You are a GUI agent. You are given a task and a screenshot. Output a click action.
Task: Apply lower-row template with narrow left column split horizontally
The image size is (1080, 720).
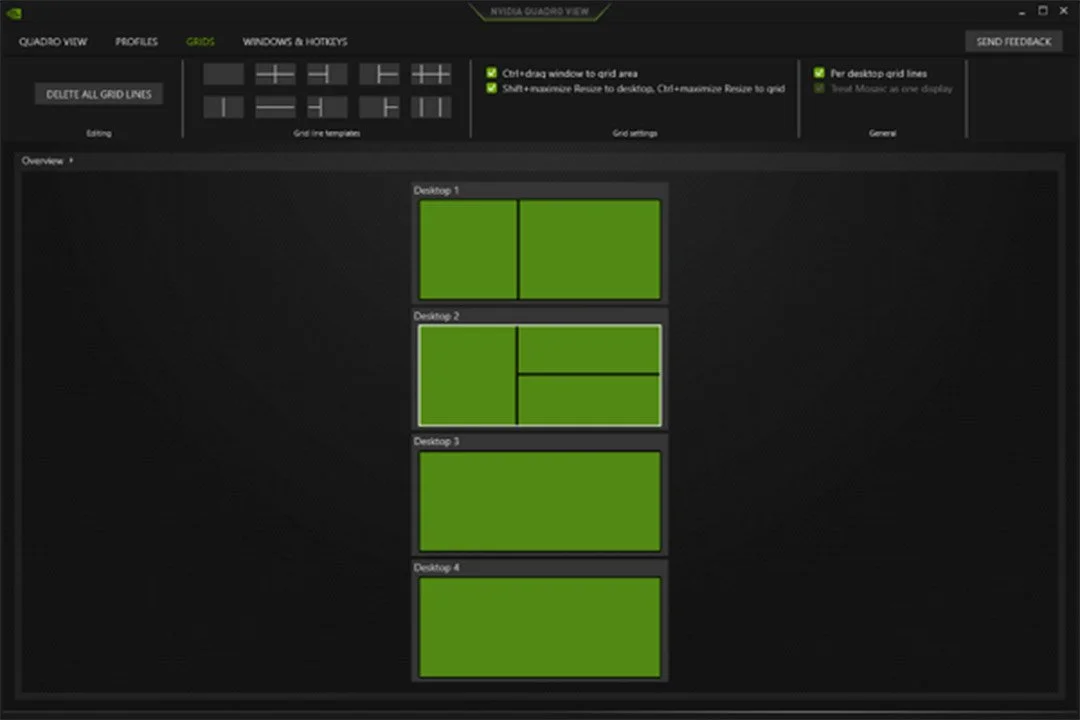pos(327,107)
